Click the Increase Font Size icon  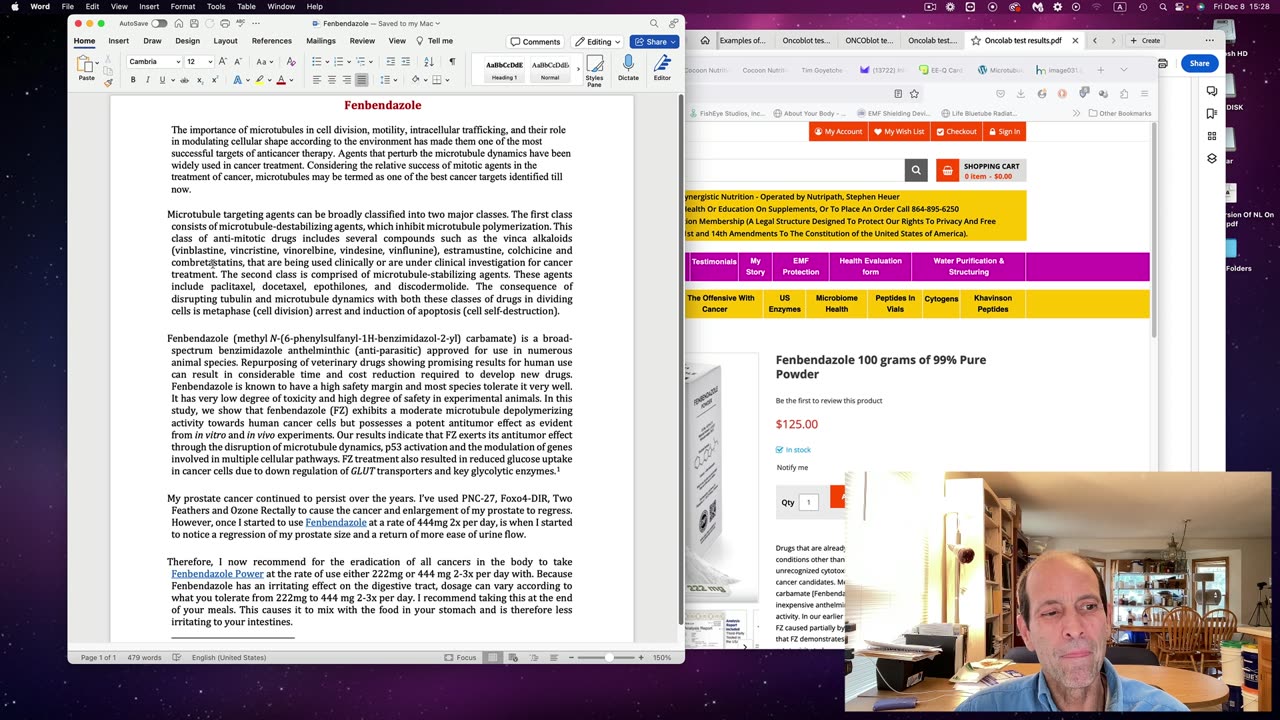[x=222, y=62]
